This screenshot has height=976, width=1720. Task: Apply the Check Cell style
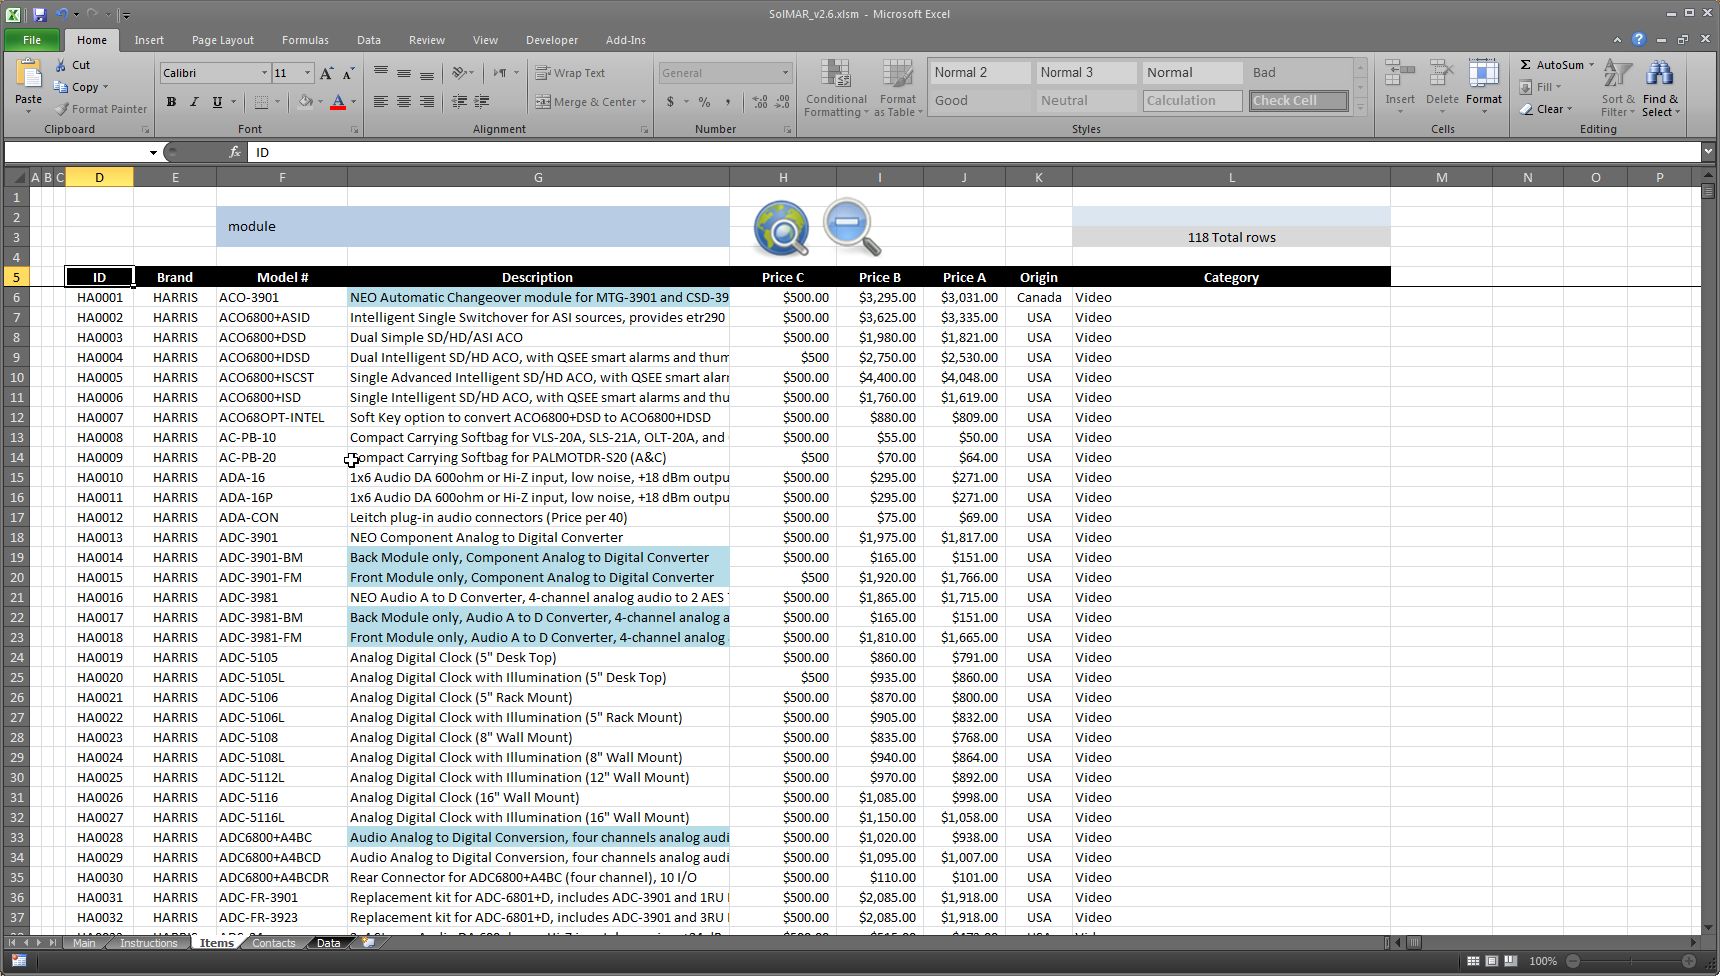click(x=1298, y=101)
